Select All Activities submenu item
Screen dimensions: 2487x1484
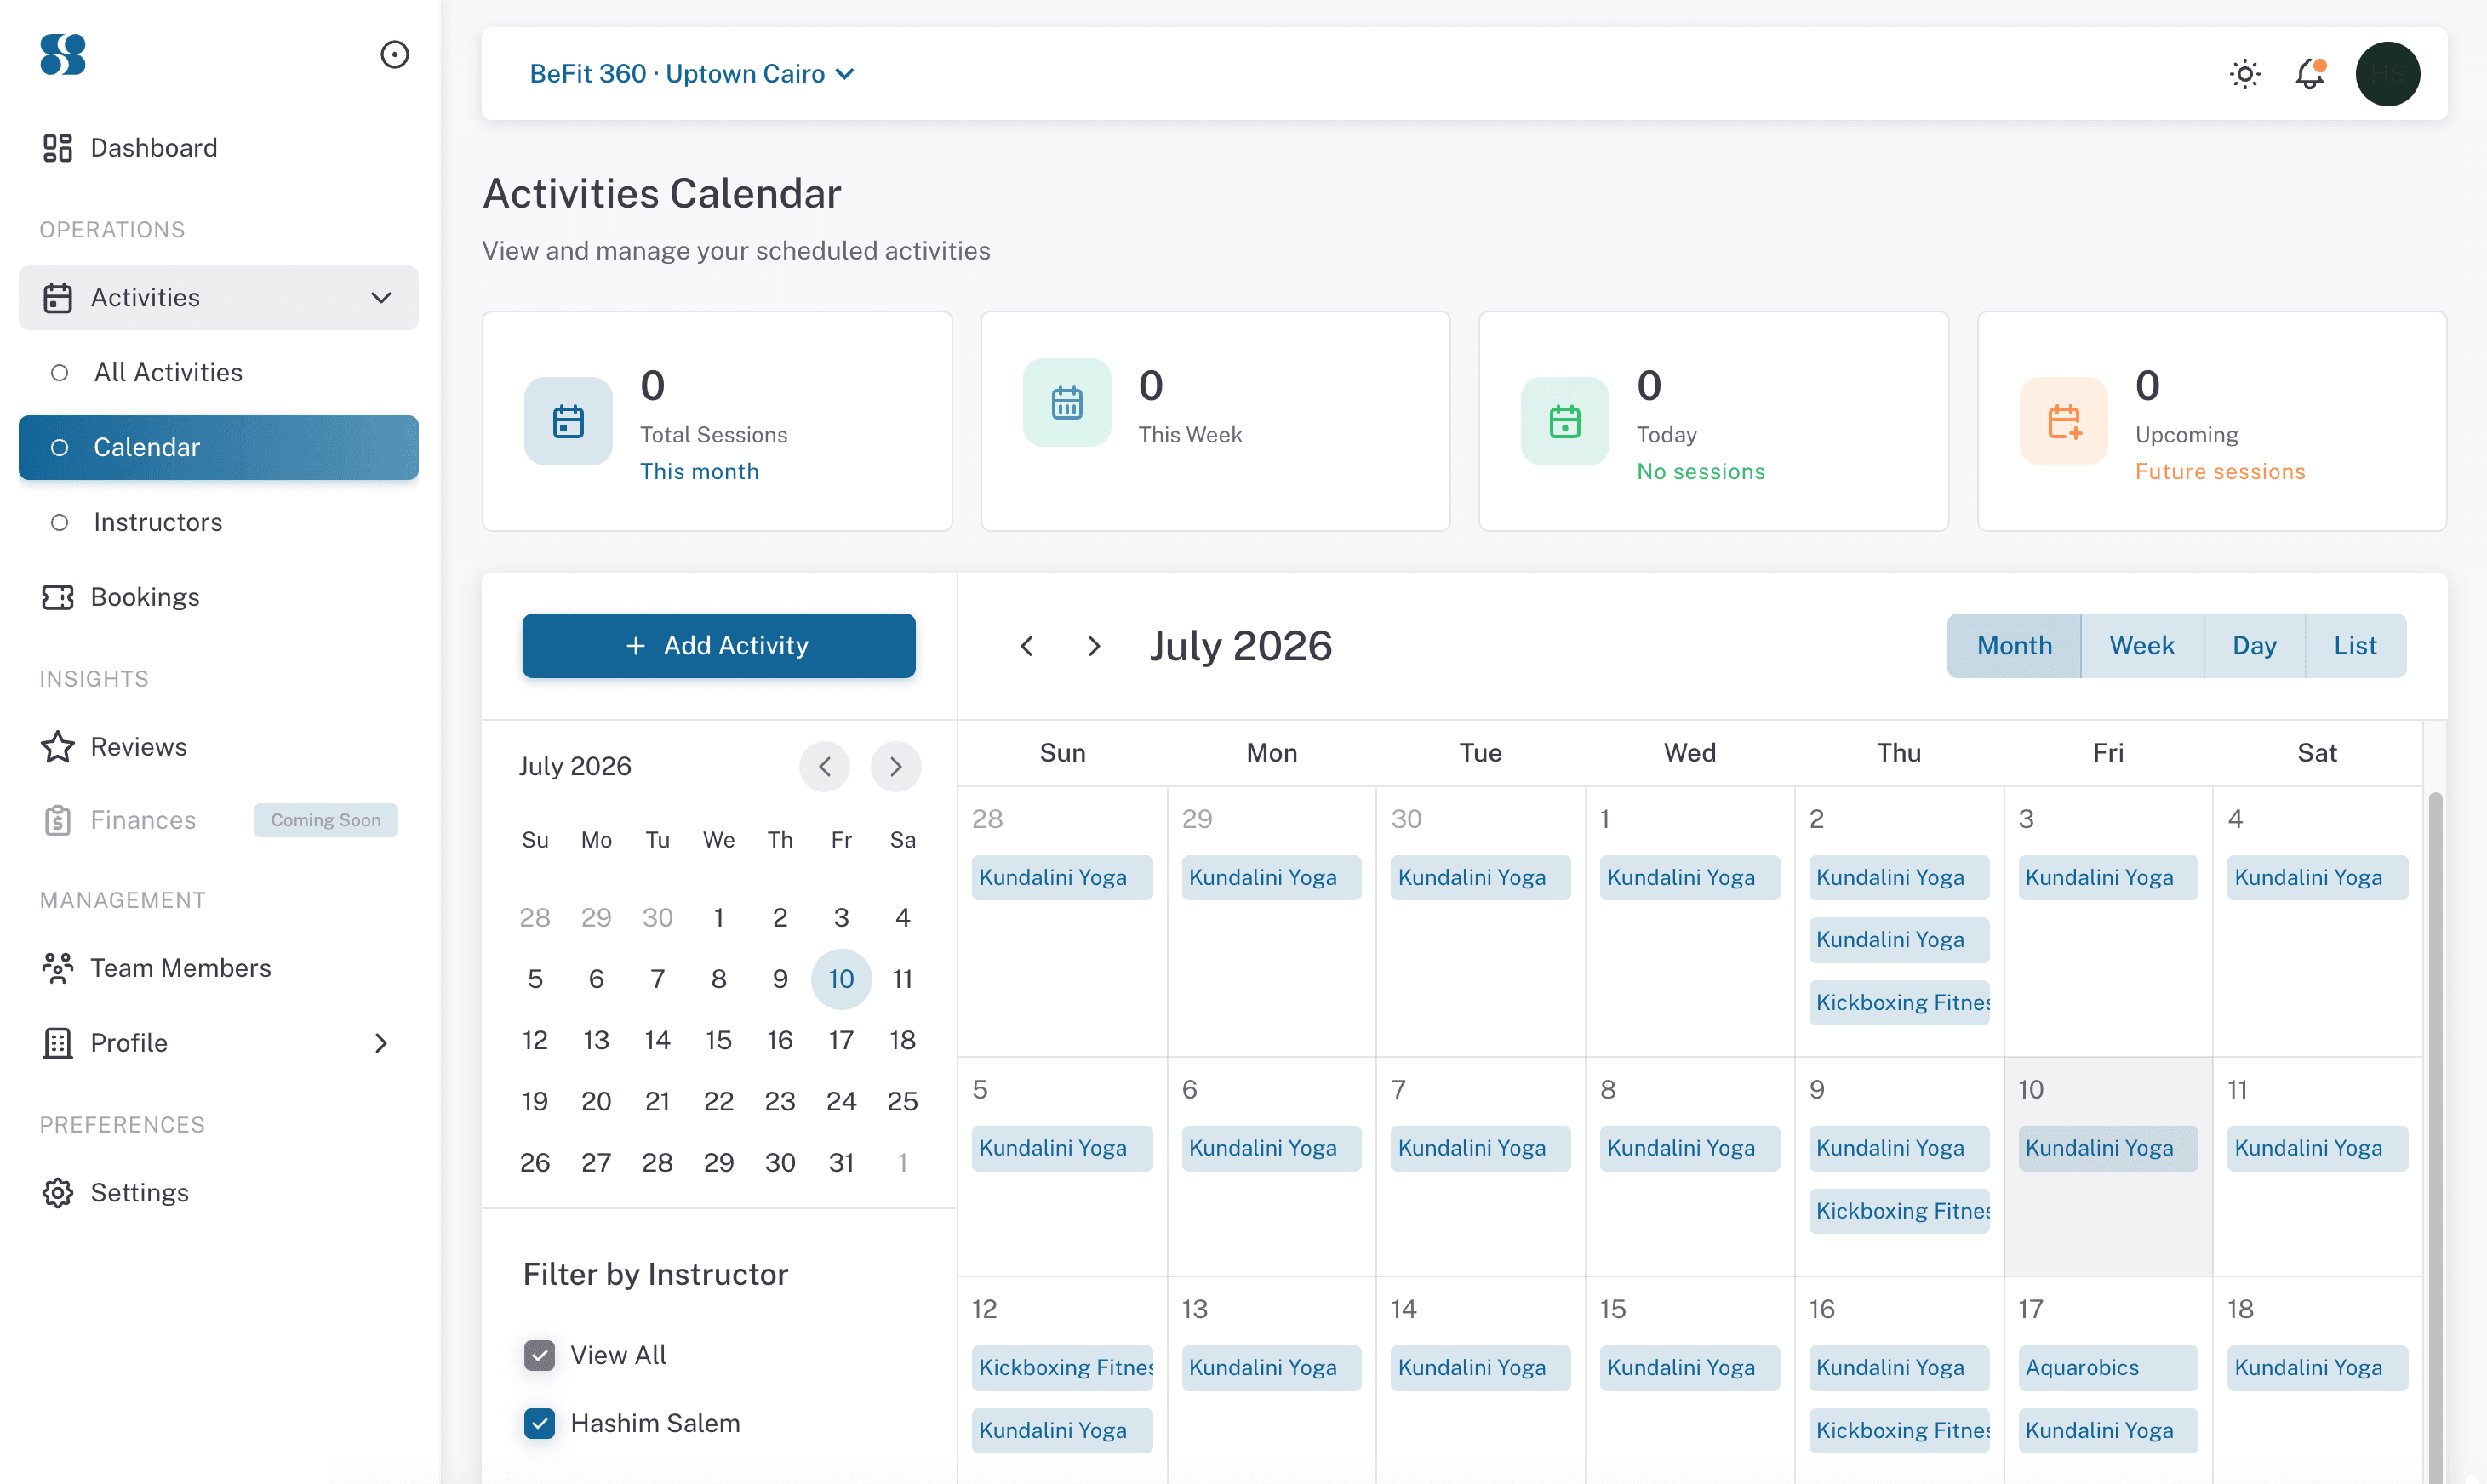pyautogui.click(x=218, y=373)
